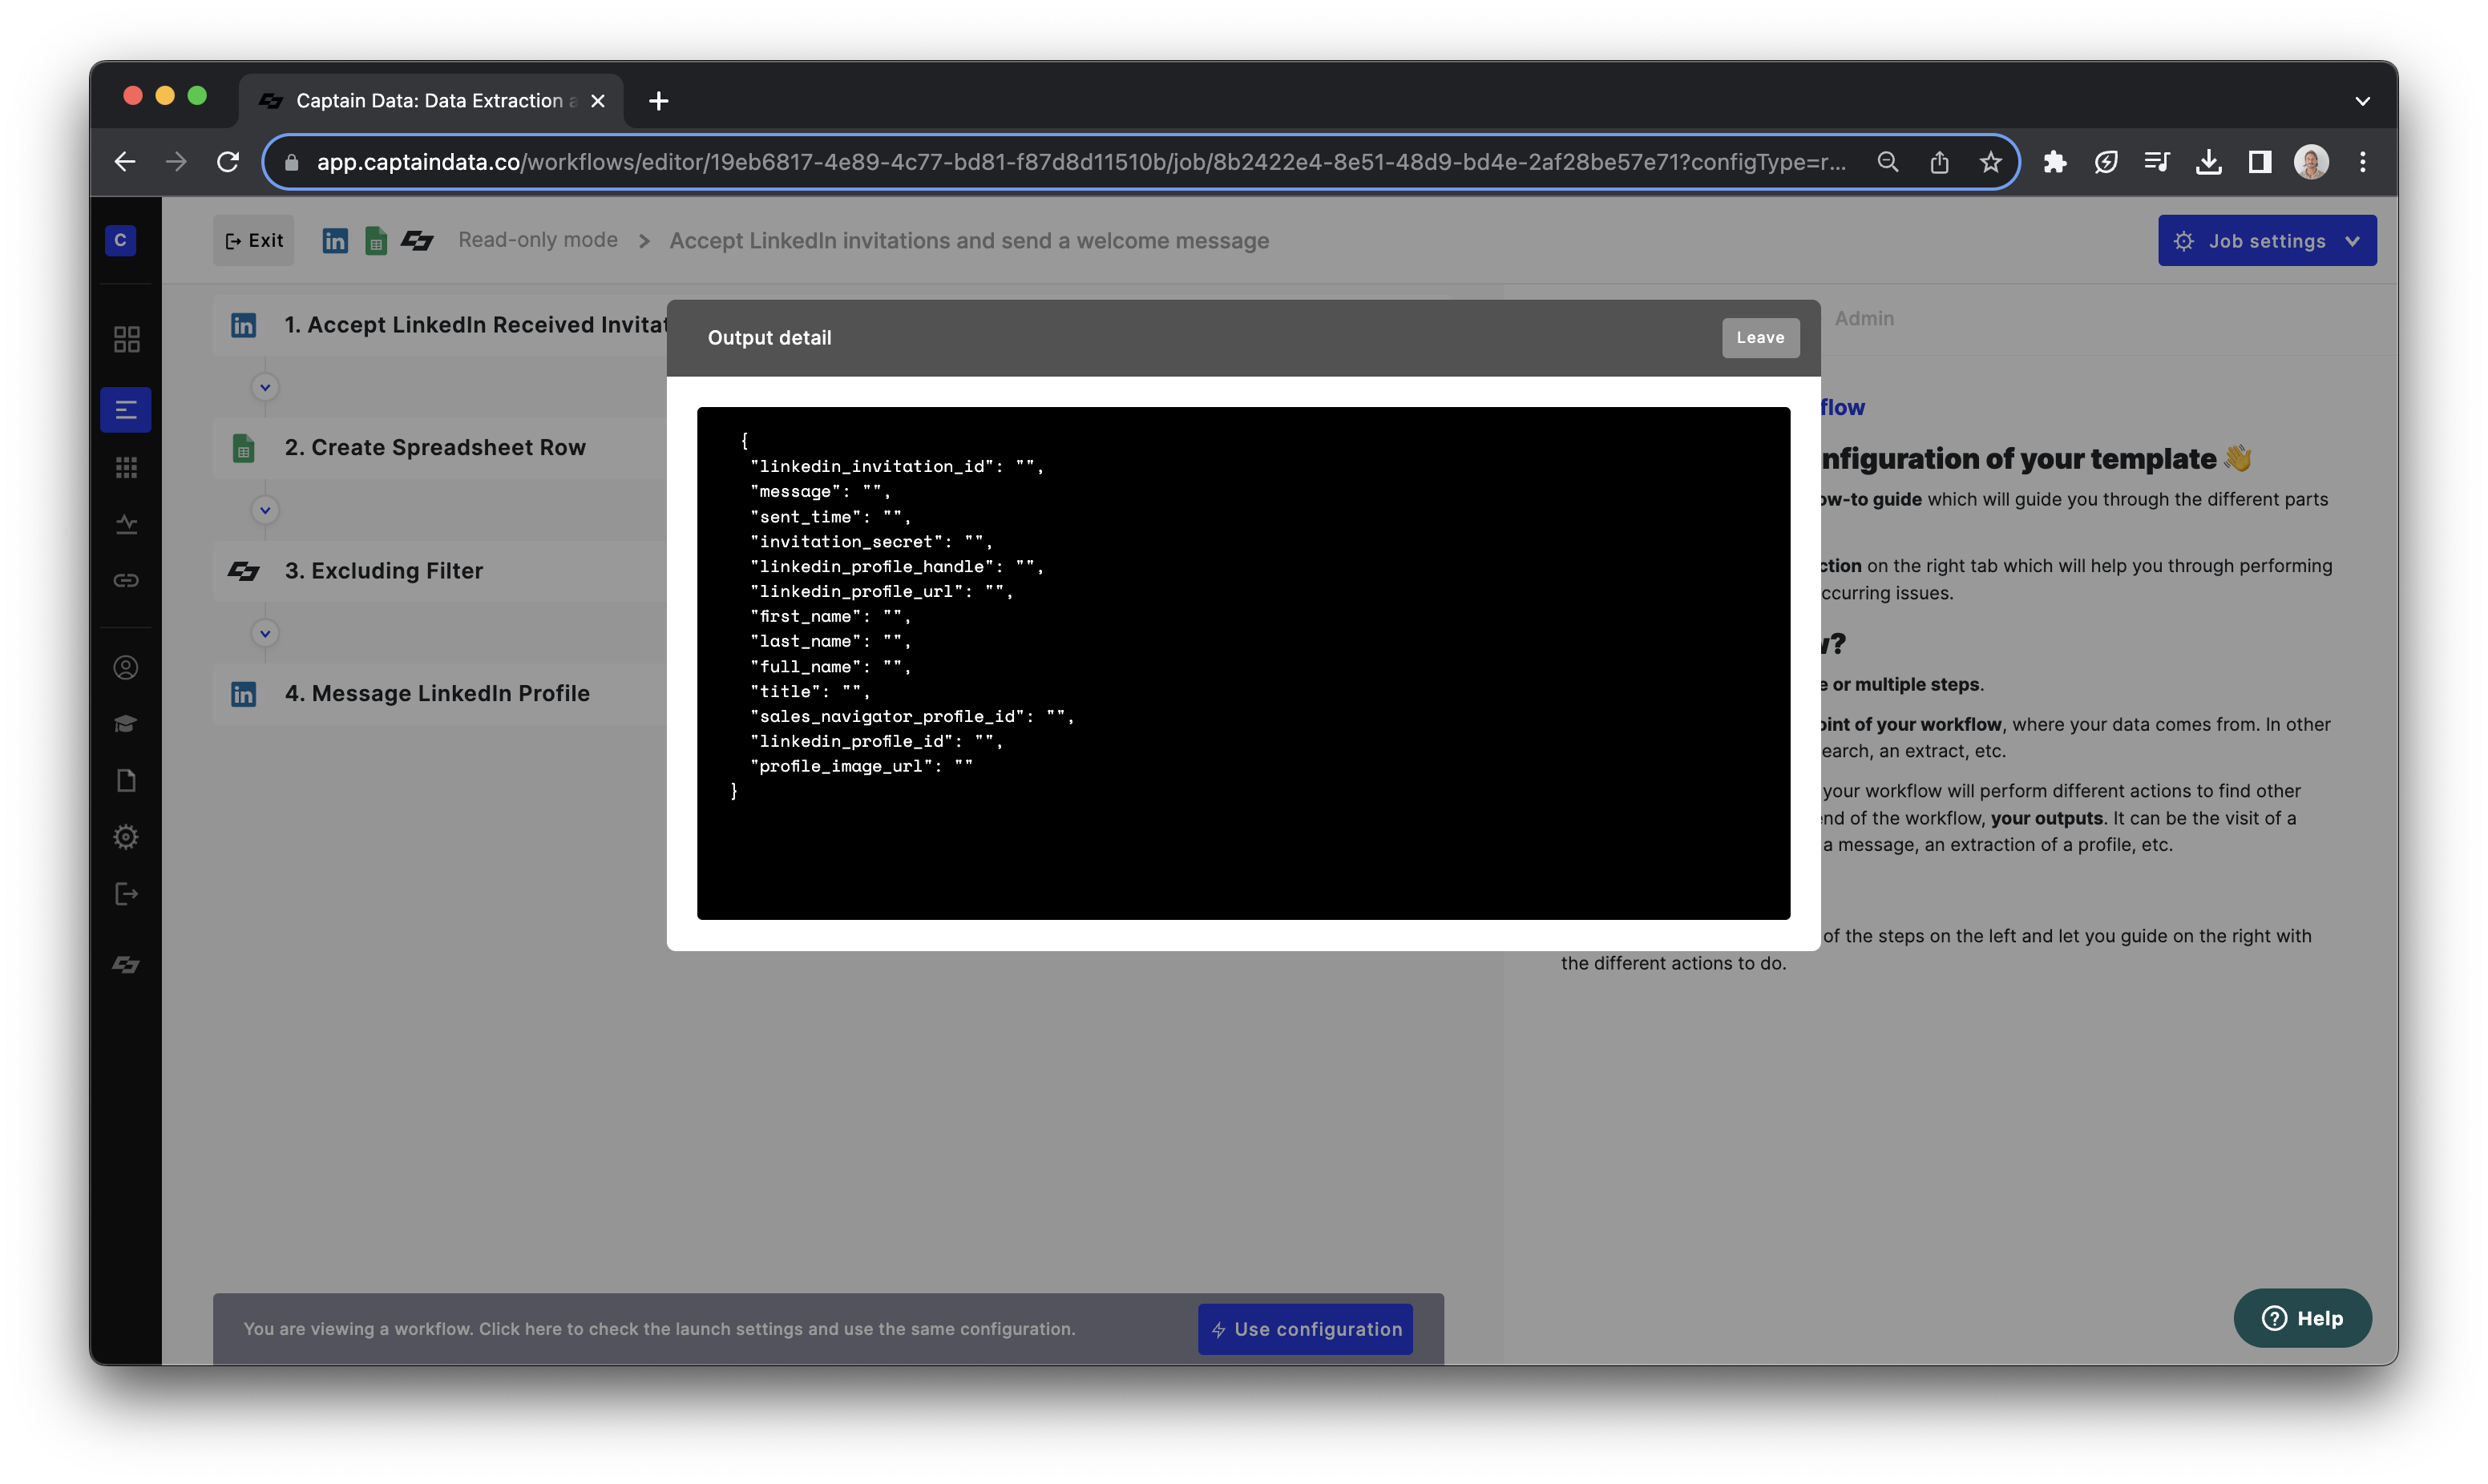Switch to the Admin tab
This screenshot has height=1484, width=2488.
point(1864,318)
